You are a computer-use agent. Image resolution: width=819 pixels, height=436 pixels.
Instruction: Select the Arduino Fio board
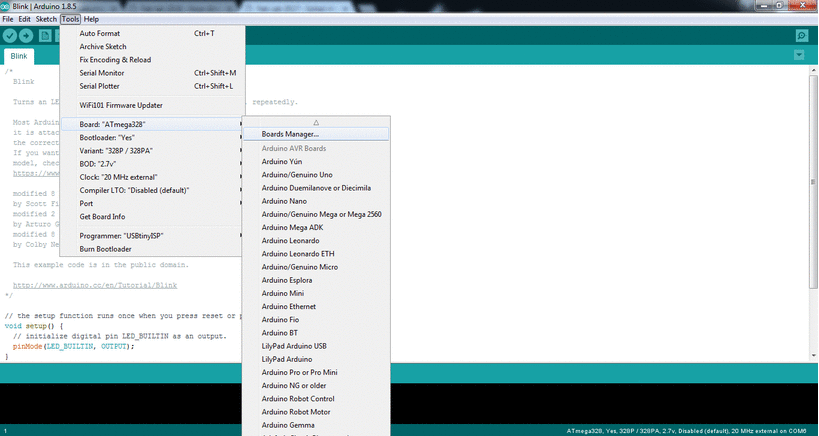coord(316,320)
